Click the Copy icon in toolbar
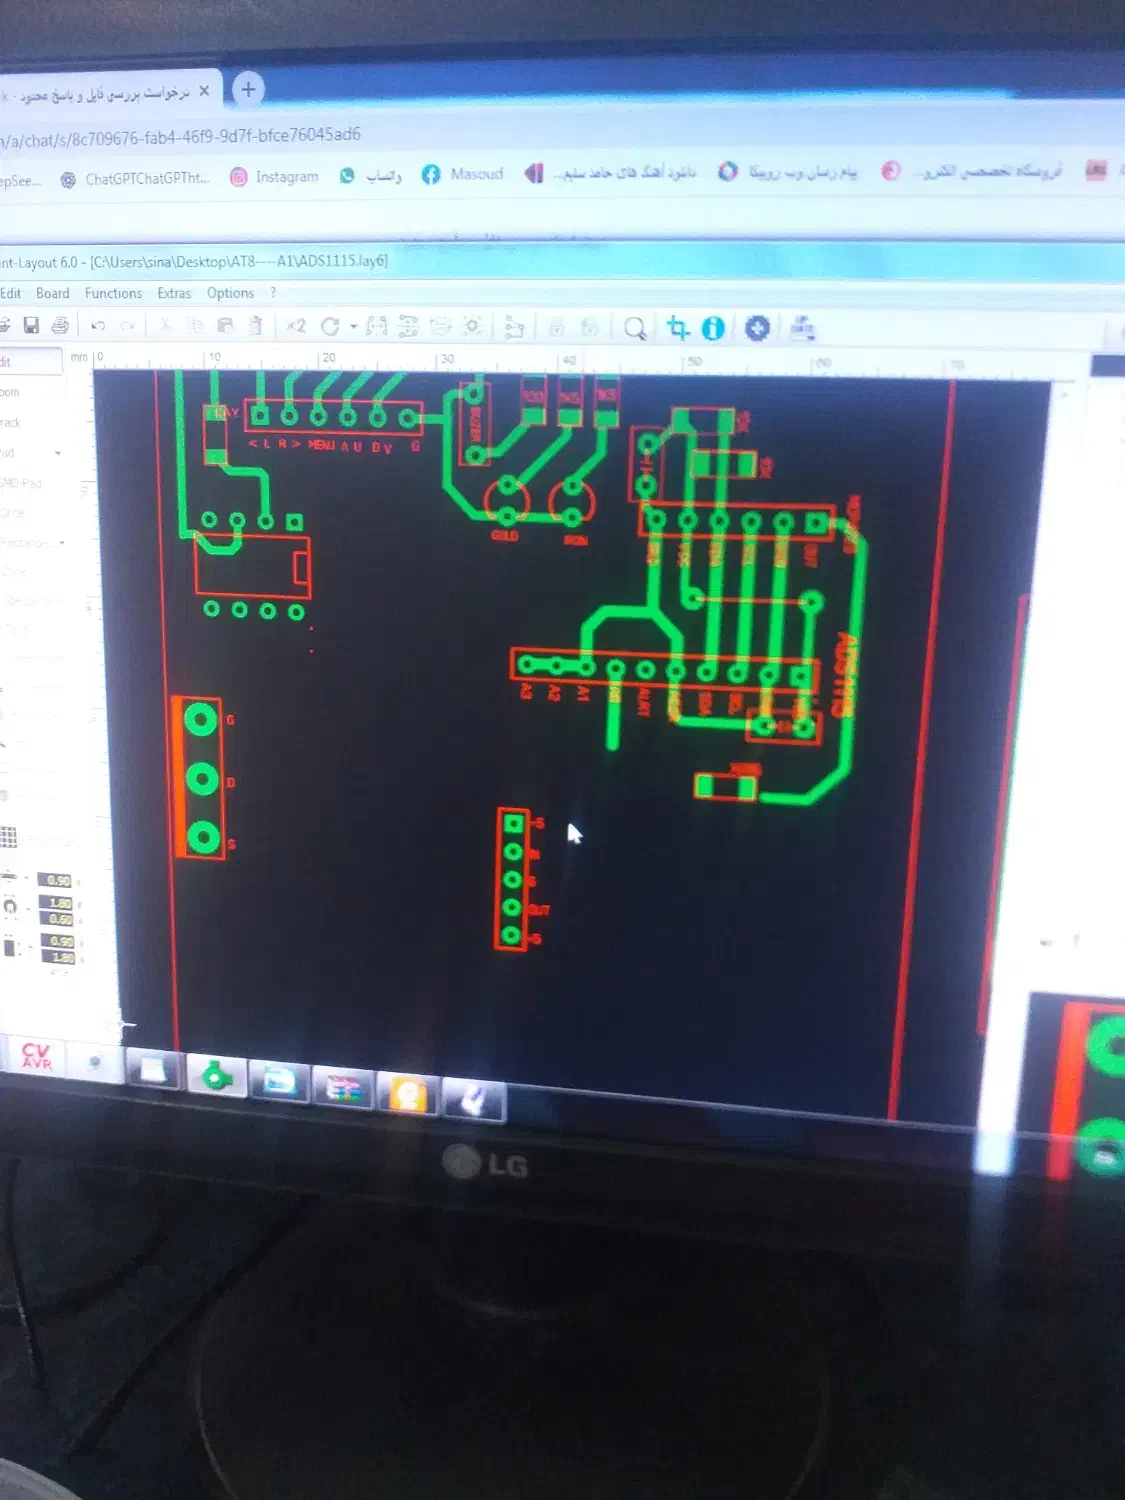1125x1500 pixels. [x=196, y=325]
